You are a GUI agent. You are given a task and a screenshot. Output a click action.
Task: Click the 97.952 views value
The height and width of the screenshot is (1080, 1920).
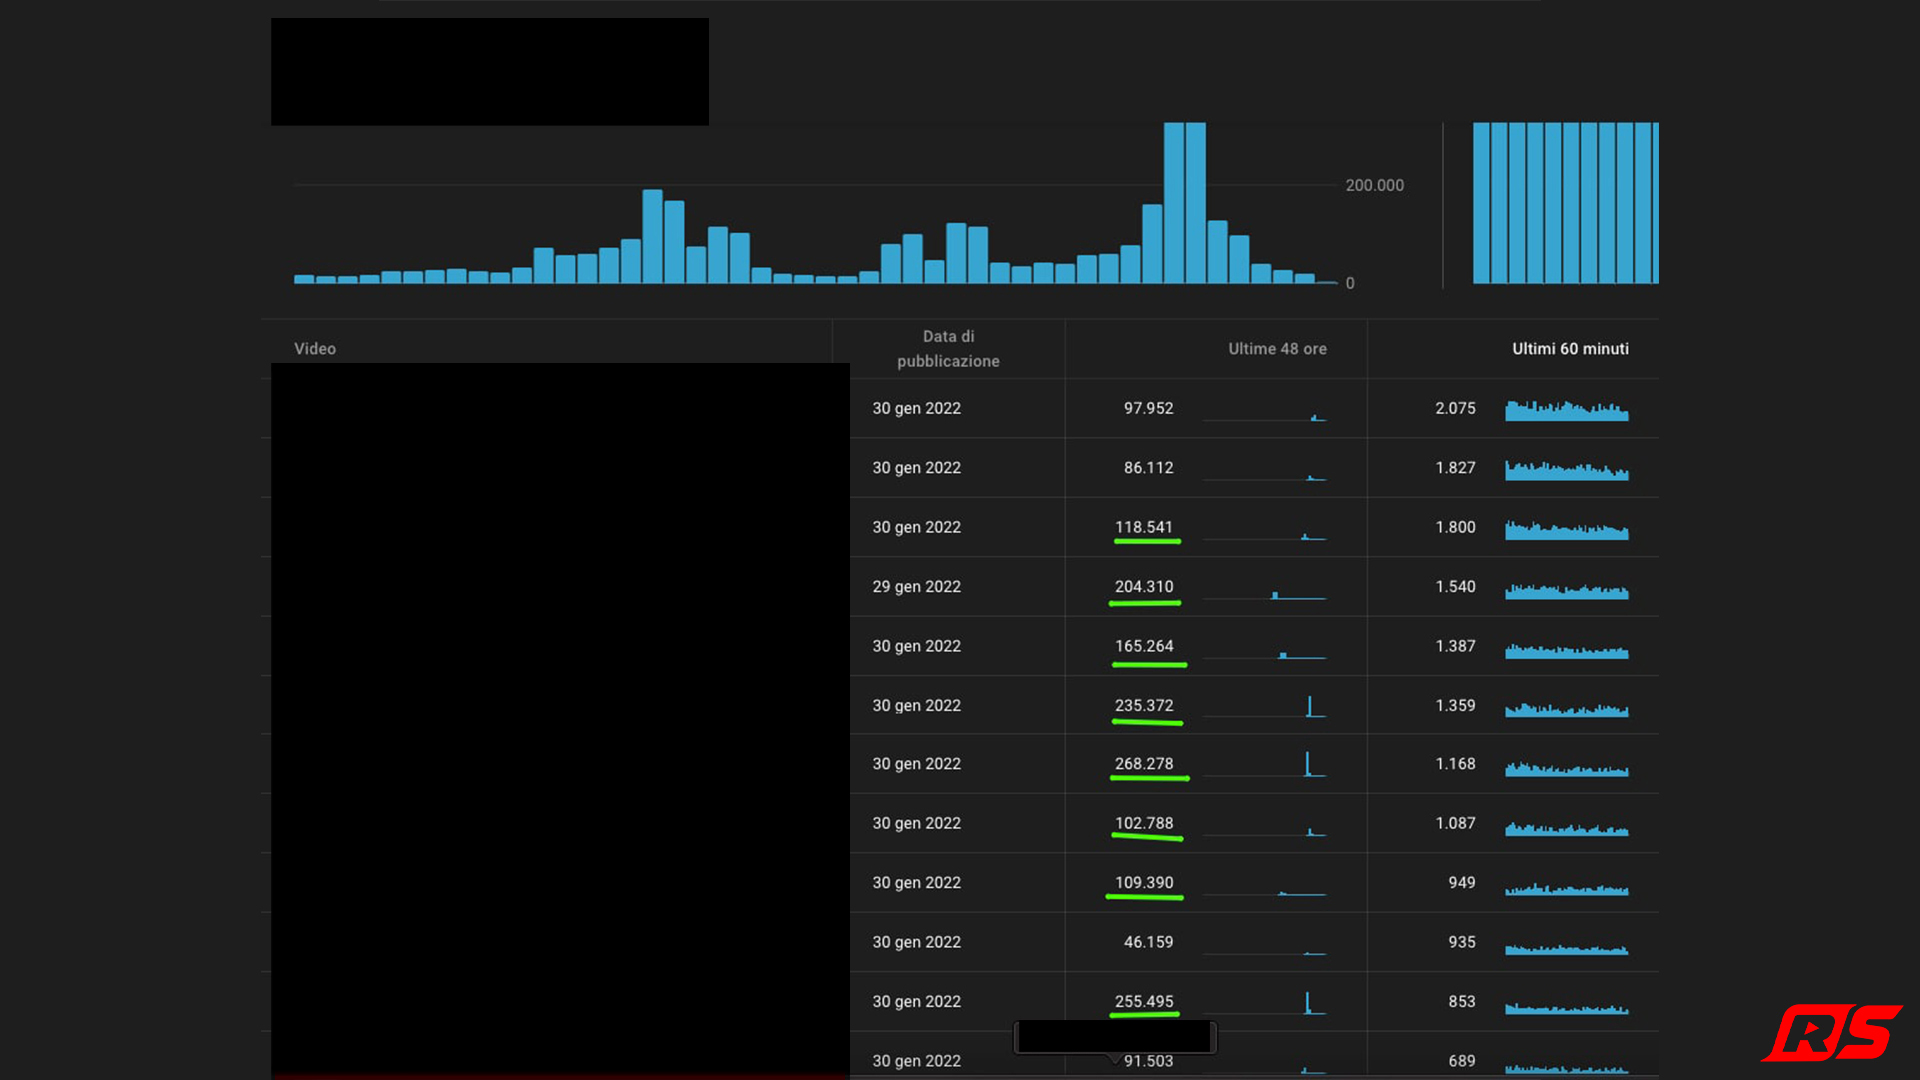point(1148,408)
